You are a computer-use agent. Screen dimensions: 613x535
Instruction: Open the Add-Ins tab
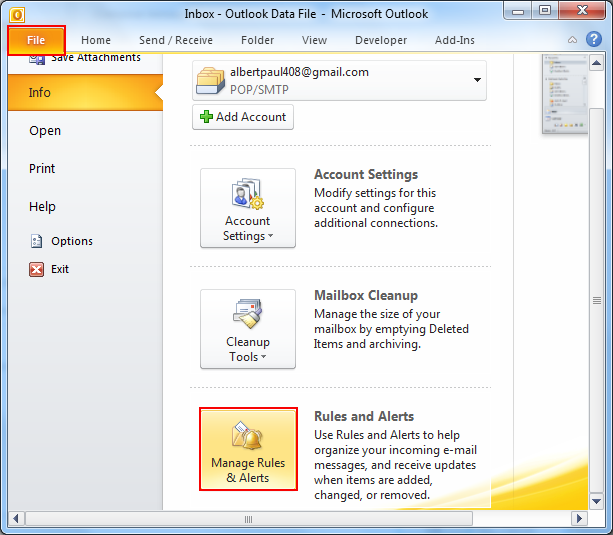click(x=455, y=40)
